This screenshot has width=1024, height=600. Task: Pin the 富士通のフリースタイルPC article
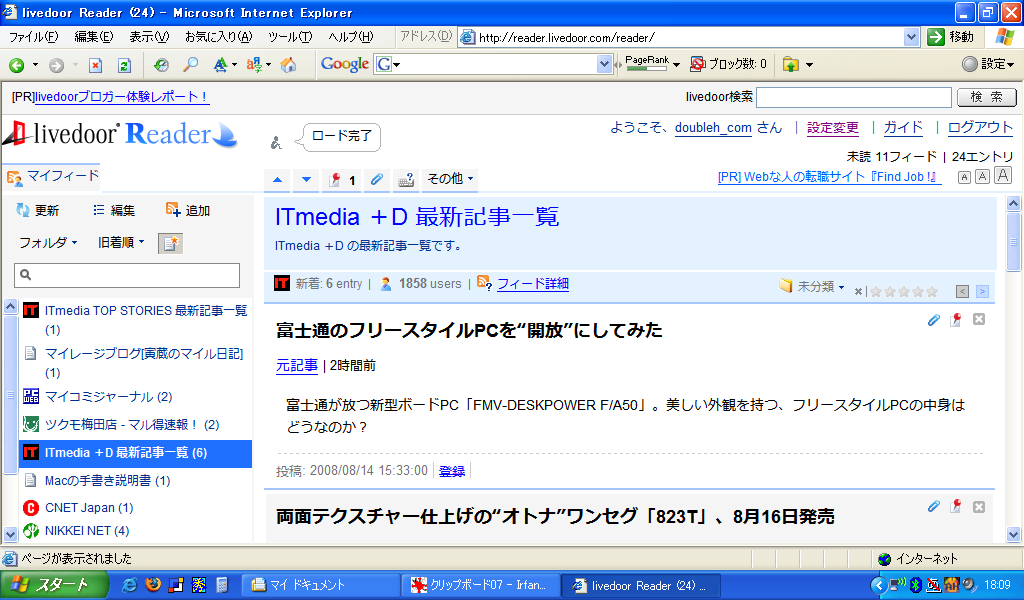click(955, 319)
